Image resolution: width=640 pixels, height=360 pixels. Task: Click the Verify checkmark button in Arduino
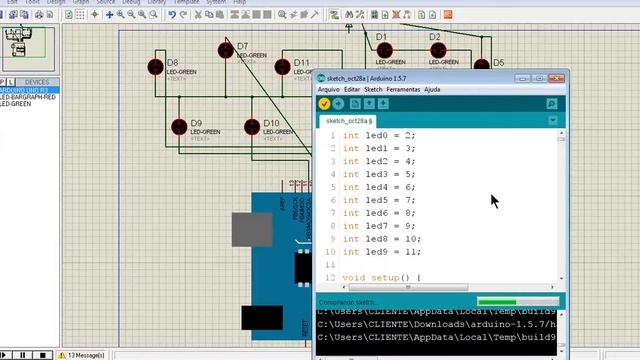click(324, 104)
